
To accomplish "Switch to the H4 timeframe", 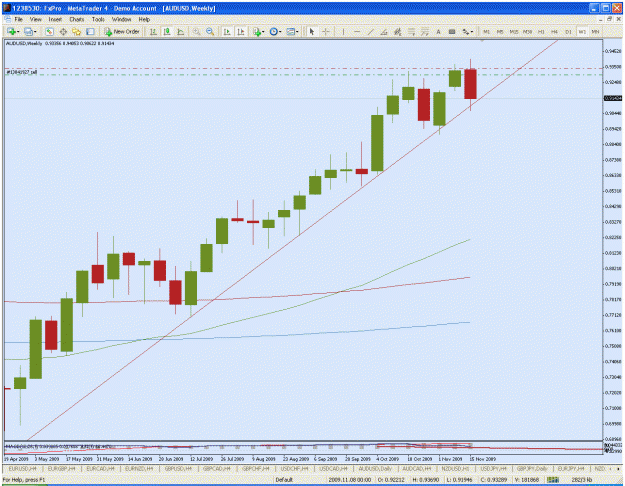I will [554, 31].
